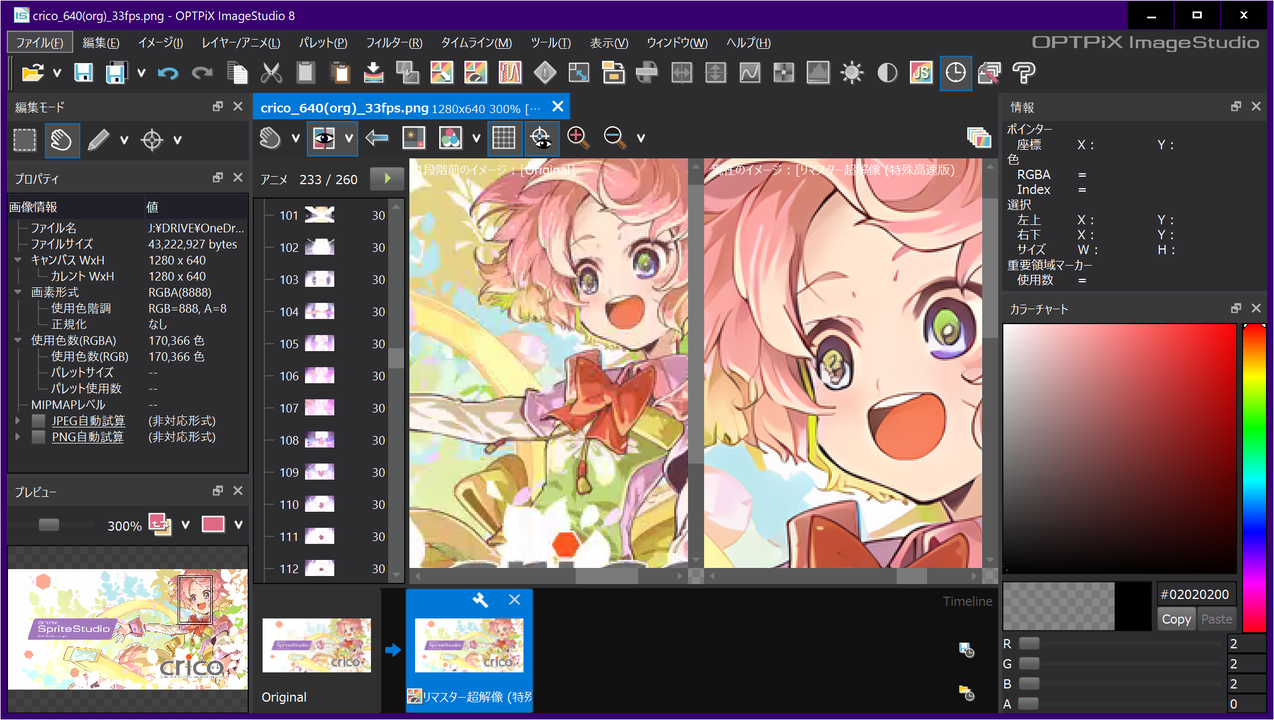Image resolution: width=1274 pixels, height=720 pixels.
Task: Save the image with the floppy icon
Action: point(84,72)
